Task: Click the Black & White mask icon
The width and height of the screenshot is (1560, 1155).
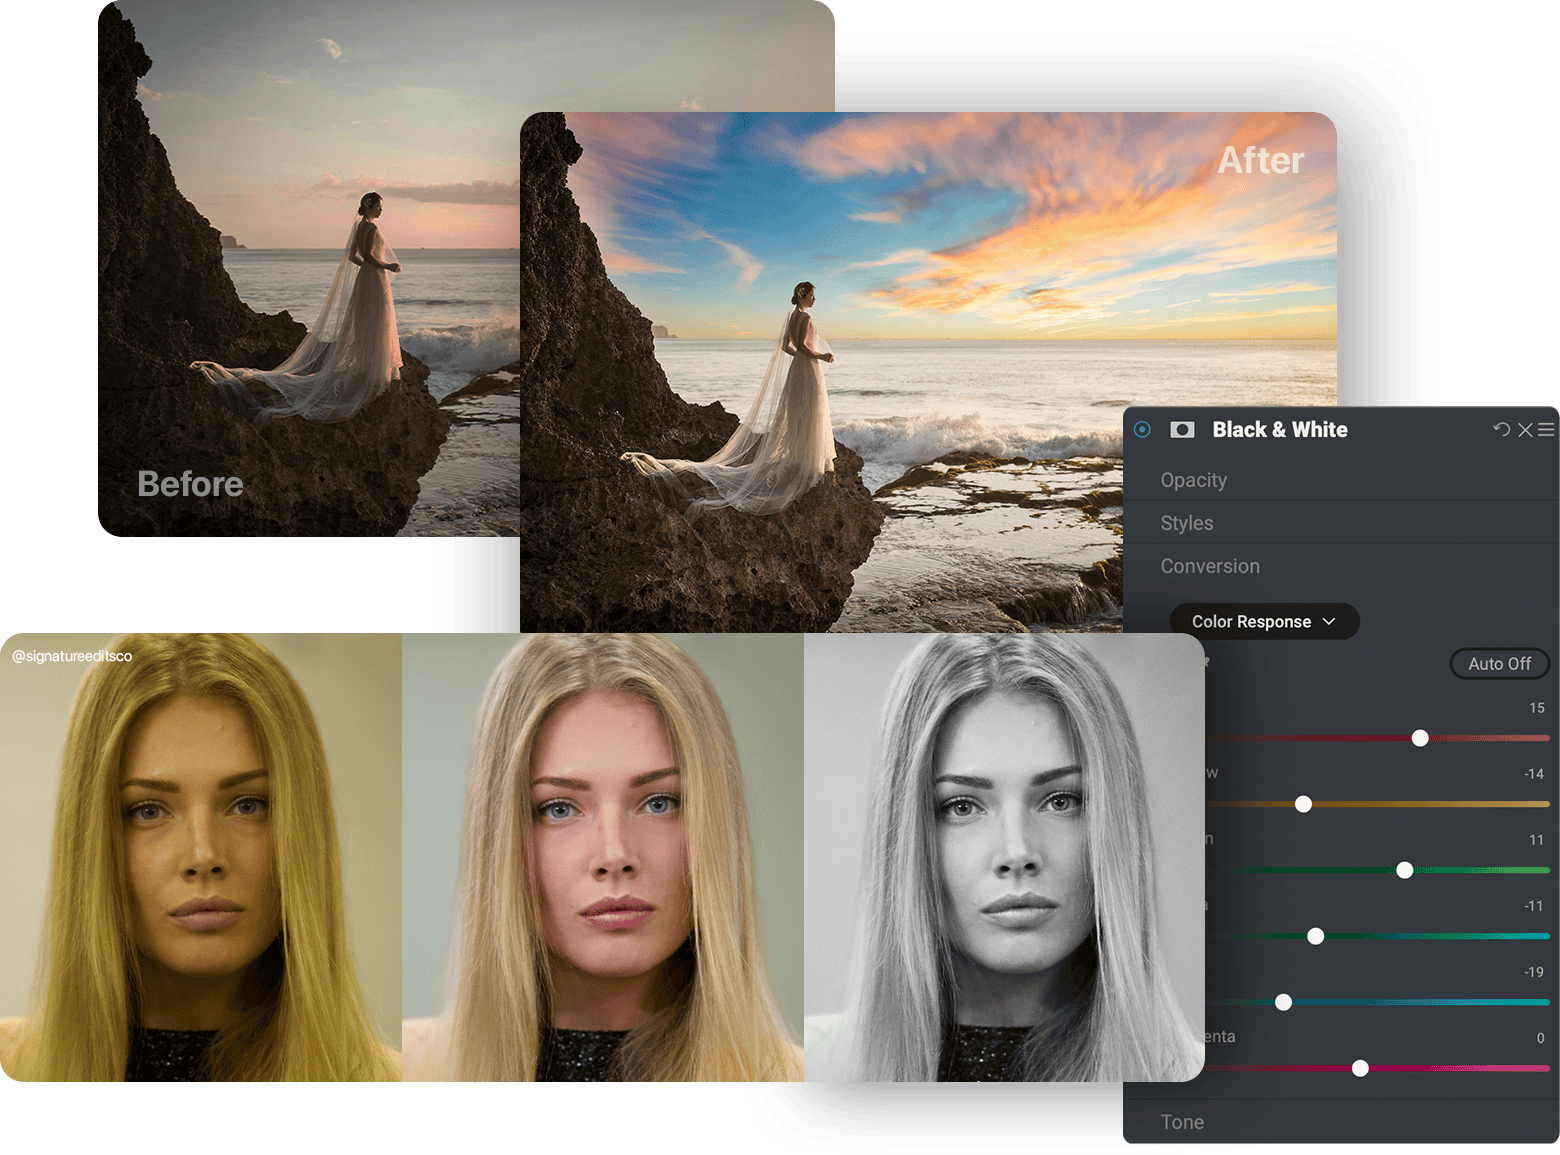Action: point(1182,430)
